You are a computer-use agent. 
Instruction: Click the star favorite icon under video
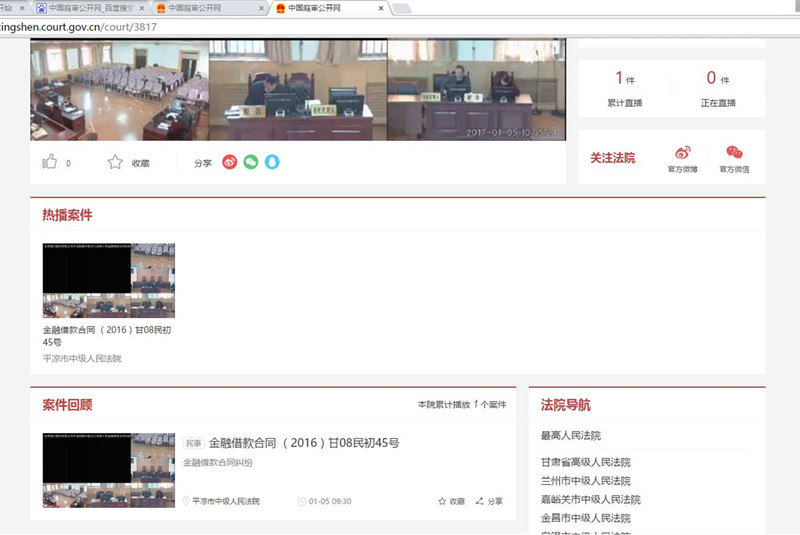115,162
